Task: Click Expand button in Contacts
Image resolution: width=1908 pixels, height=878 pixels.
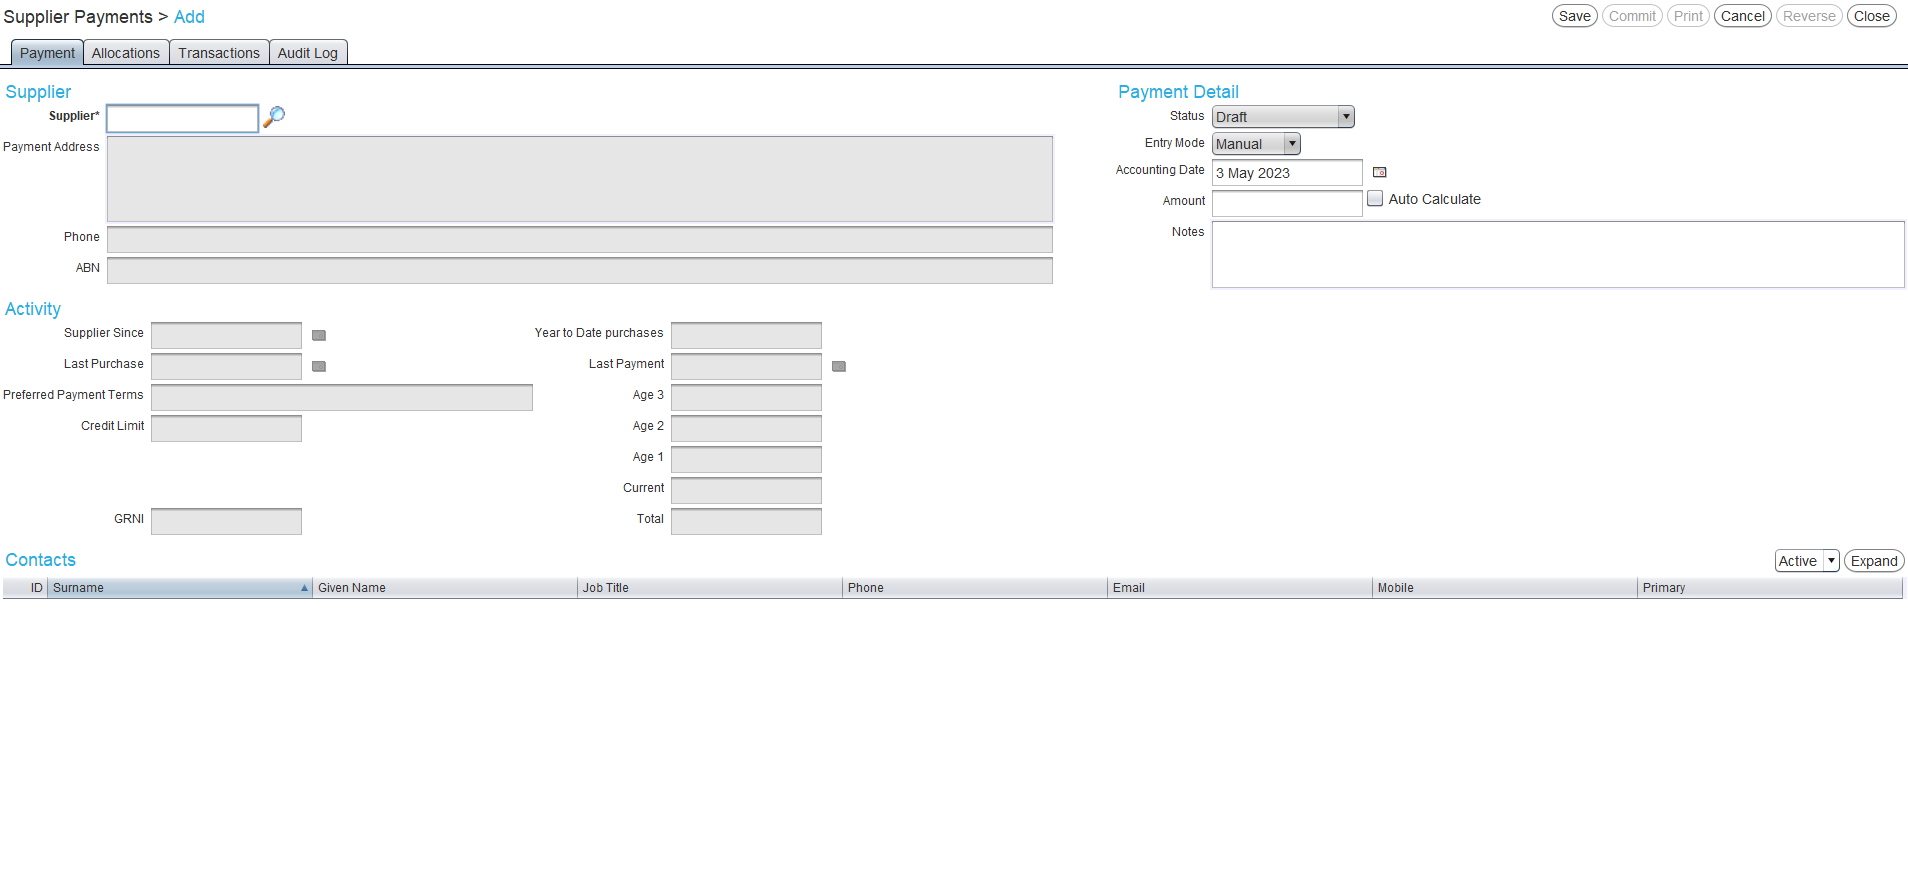Action: click(1874, 561)
